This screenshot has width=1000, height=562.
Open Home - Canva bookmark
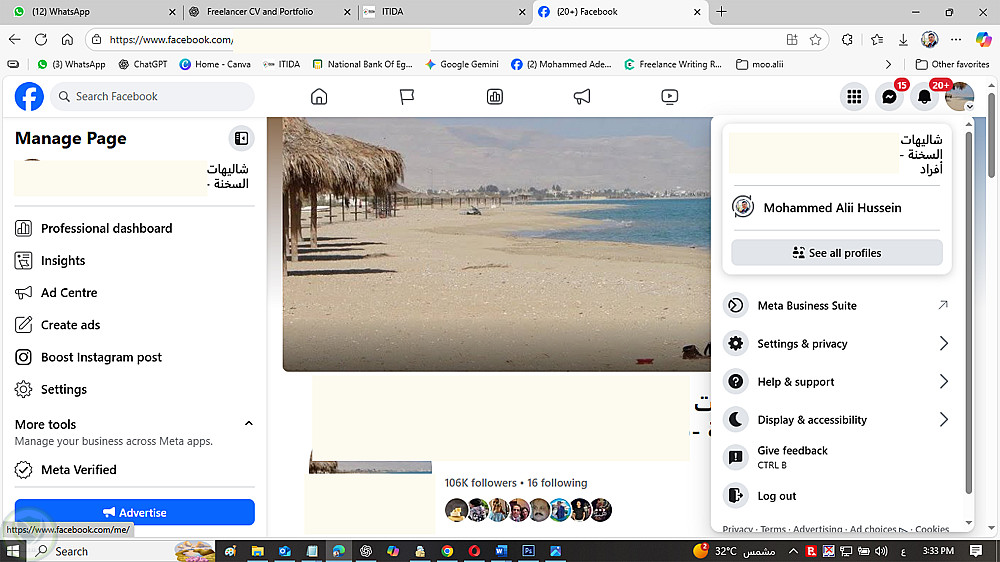(215, 64)
